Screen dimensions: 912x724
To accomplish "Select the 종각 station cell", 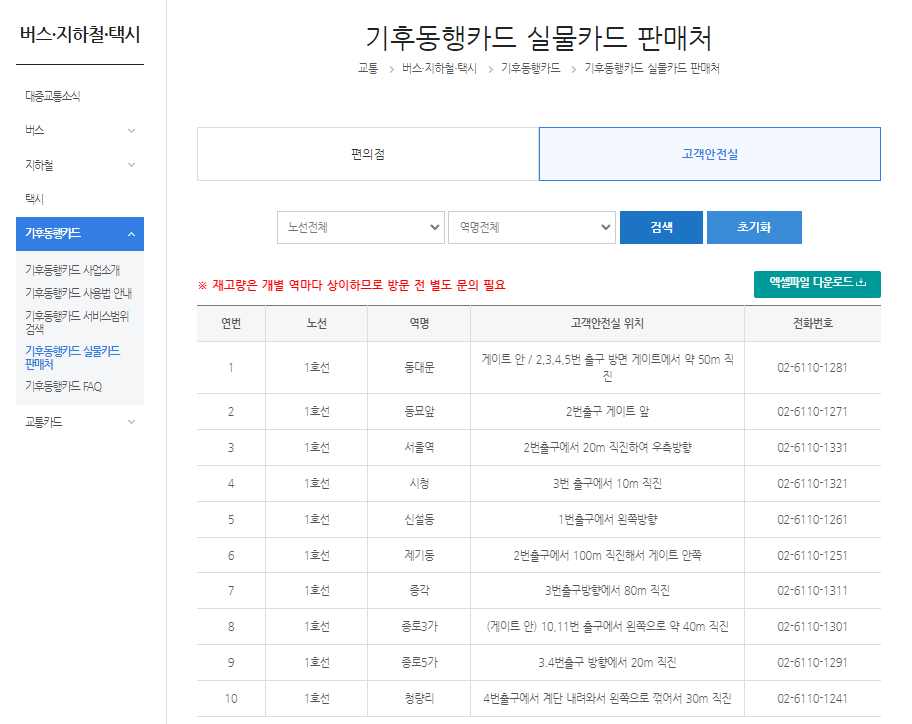I will pyautogui.click(x=419, y=591).
